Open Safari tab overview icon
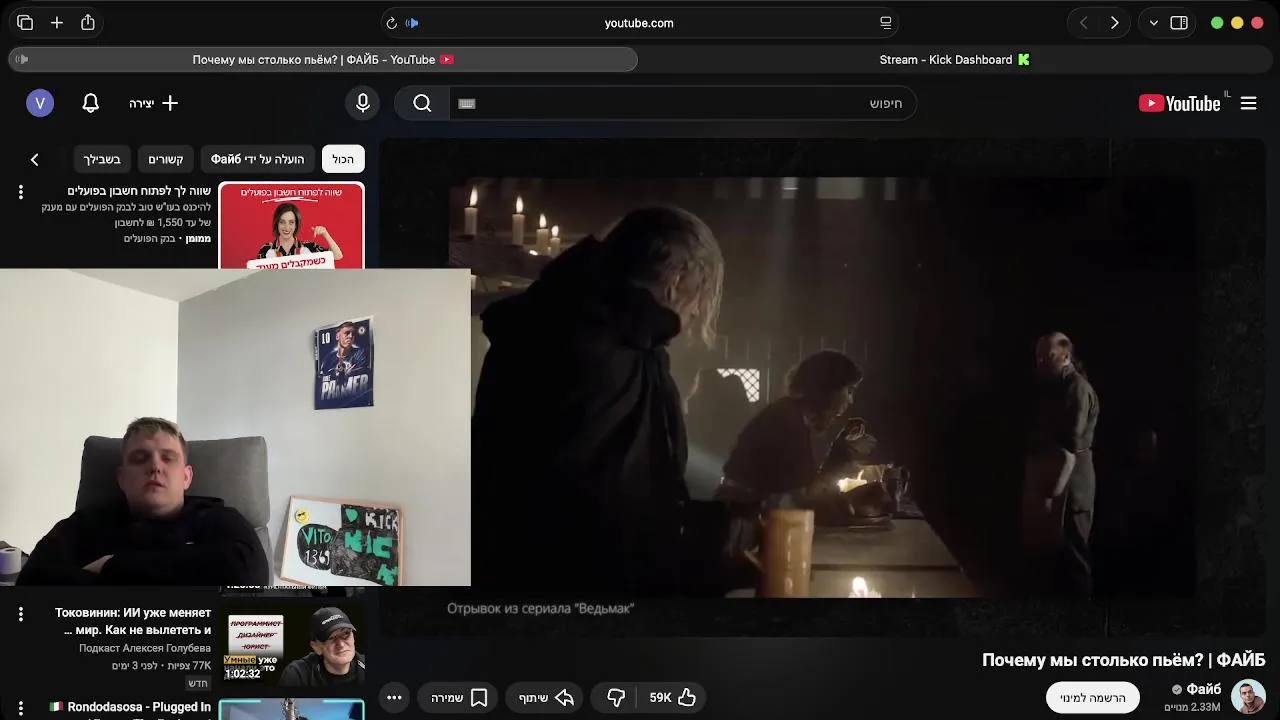Image resolution: width=1280 pixels, height=720 pixels. click(25, 23)
